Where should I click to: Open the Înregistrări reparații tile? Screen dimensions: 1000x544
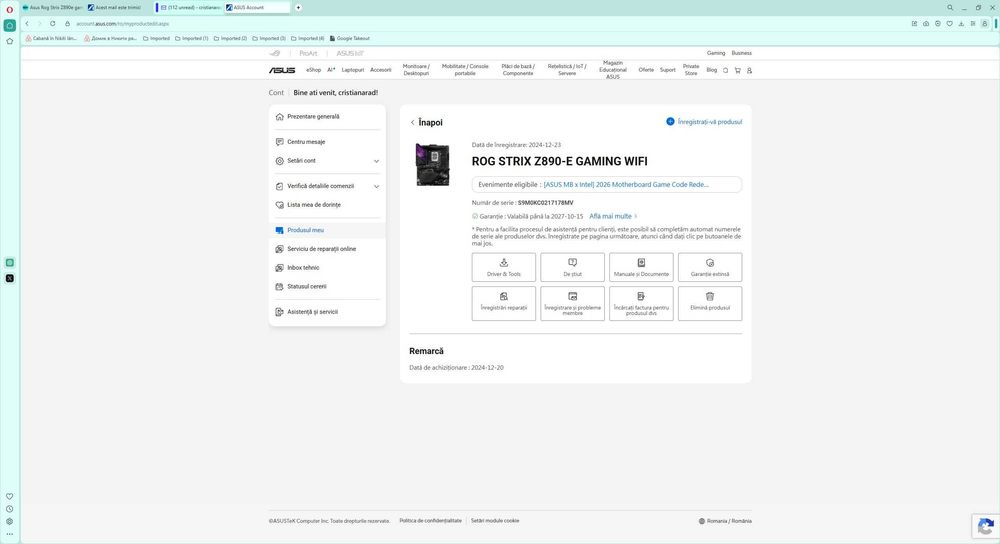[x=503, y=303]
